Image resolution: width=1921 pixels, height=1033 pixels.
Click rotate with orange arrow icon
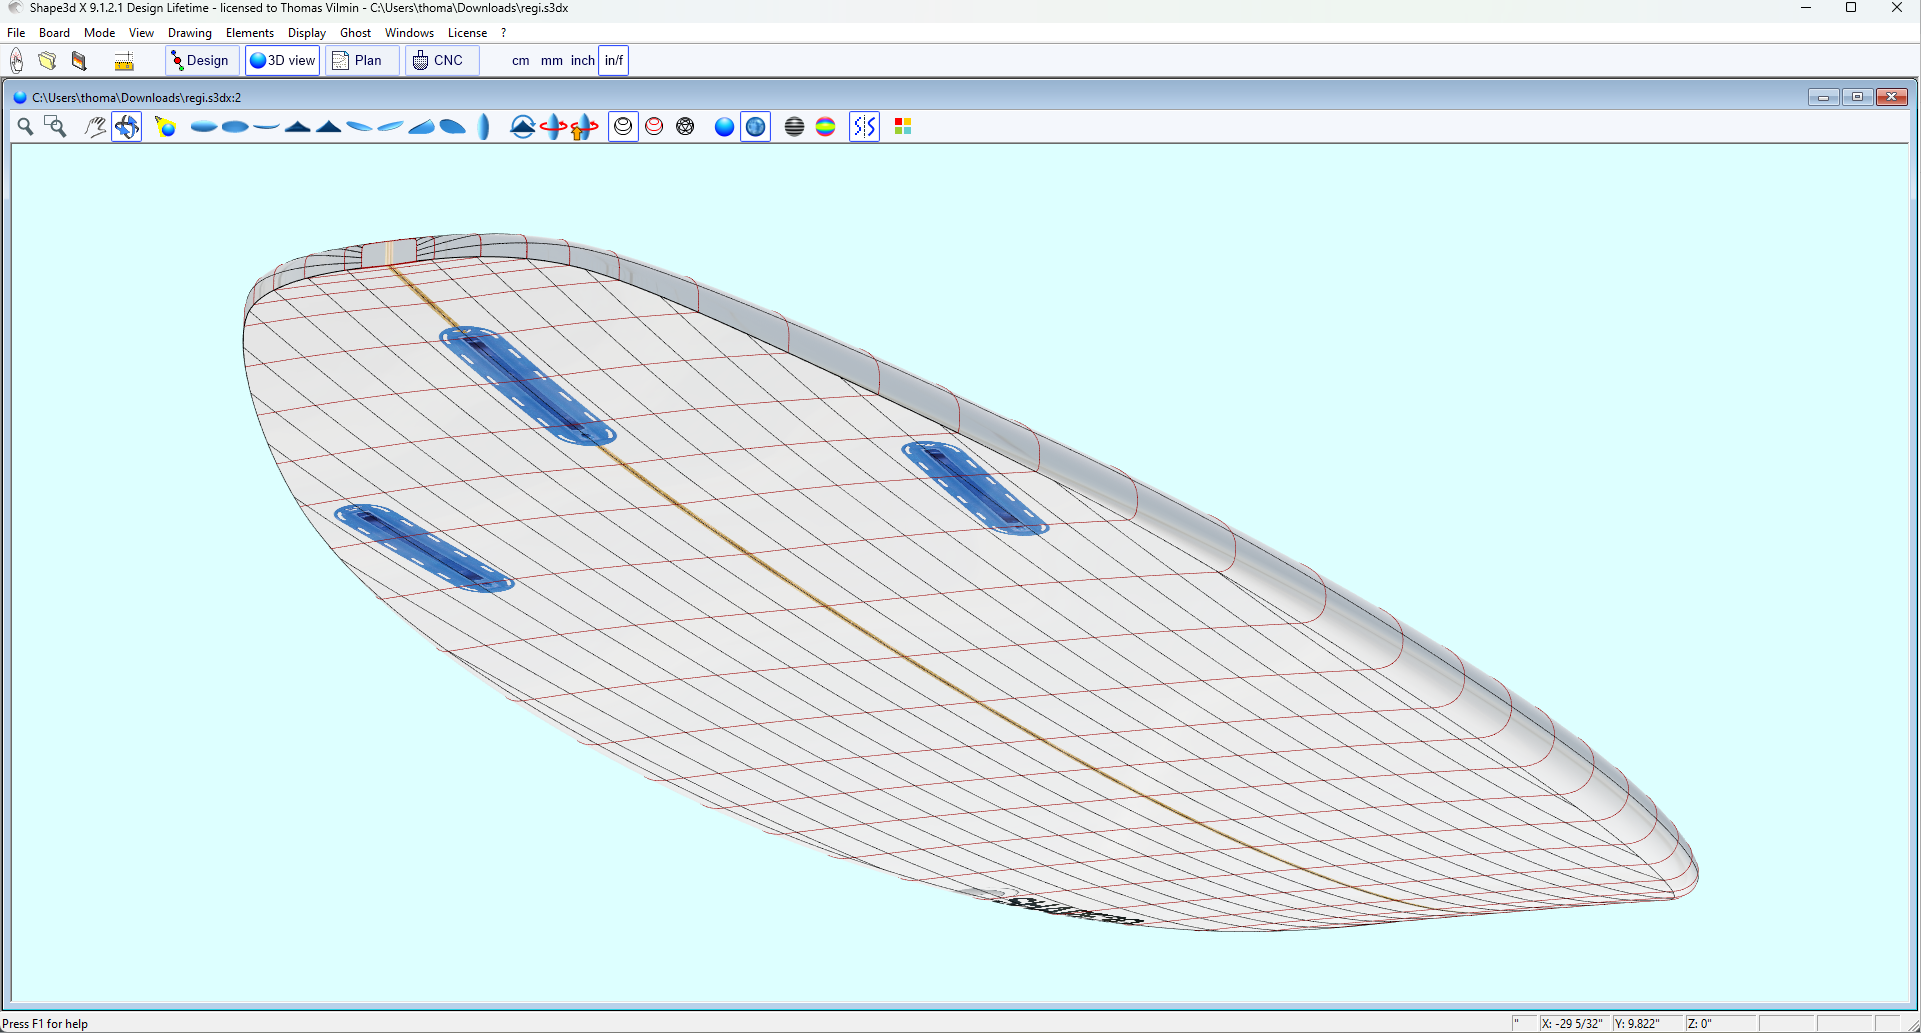click(584, 126)
